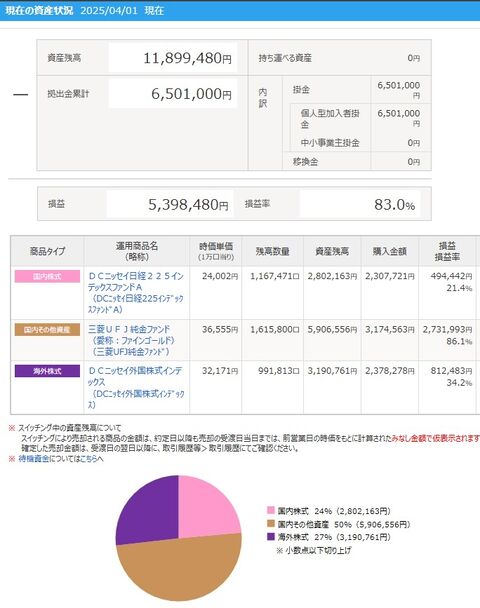Click the 86.1% profit rate in the gold fund row

(459, 341)
